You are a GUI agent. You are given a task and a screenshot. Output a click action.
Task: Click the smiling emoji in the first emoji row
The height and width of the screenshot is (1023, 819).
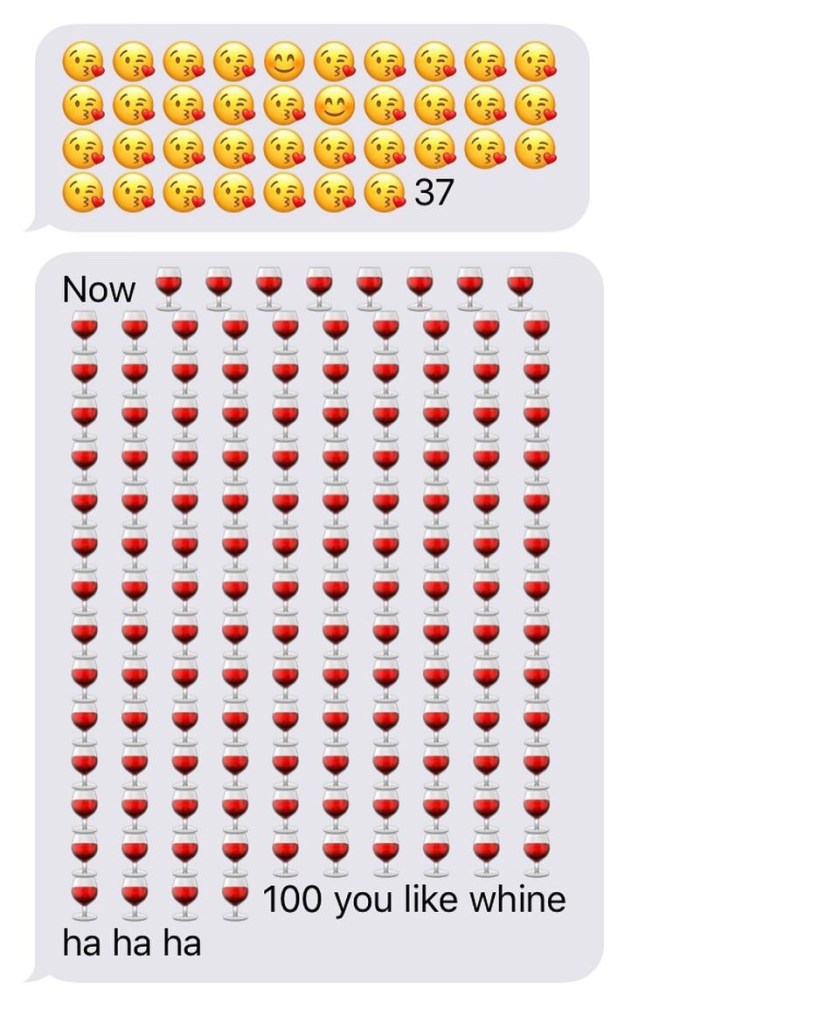pyautogui.click(x=284, y=63)
